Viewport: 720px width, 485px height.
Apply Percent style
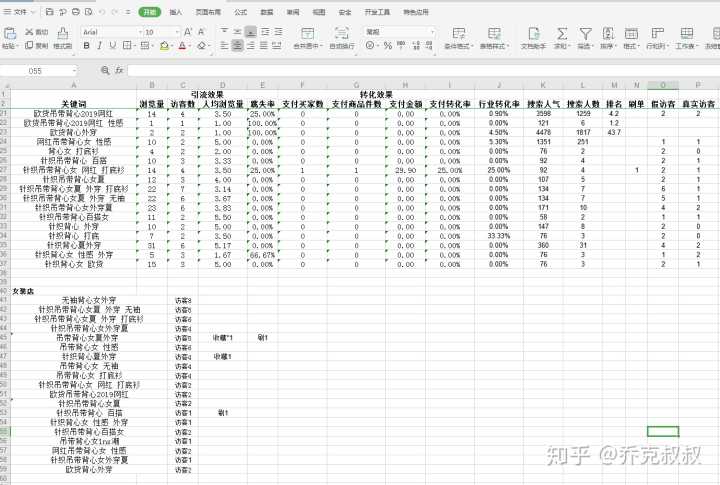click(388, 45)
